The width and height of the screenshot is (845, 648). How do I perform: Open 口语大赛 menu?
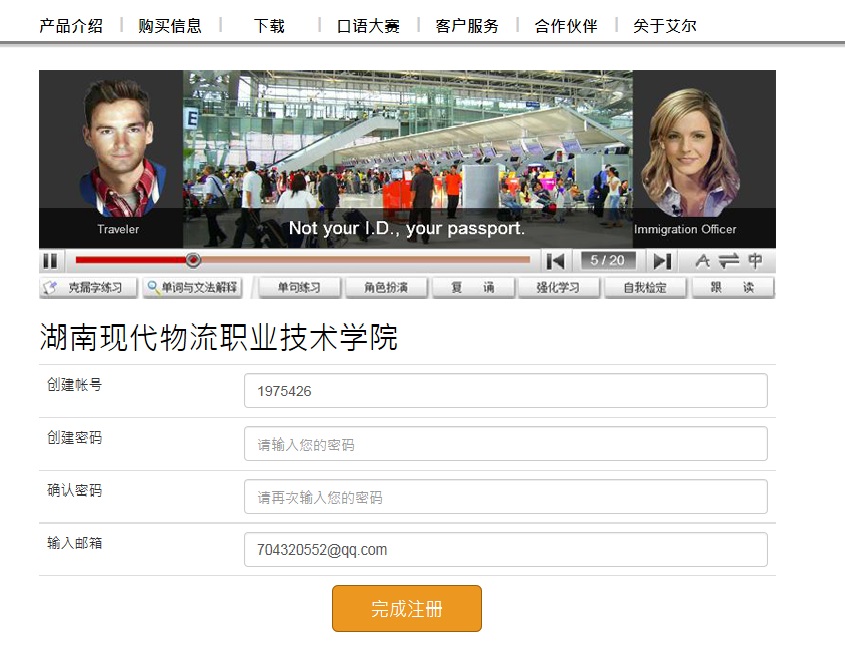(x=368, y=26)
